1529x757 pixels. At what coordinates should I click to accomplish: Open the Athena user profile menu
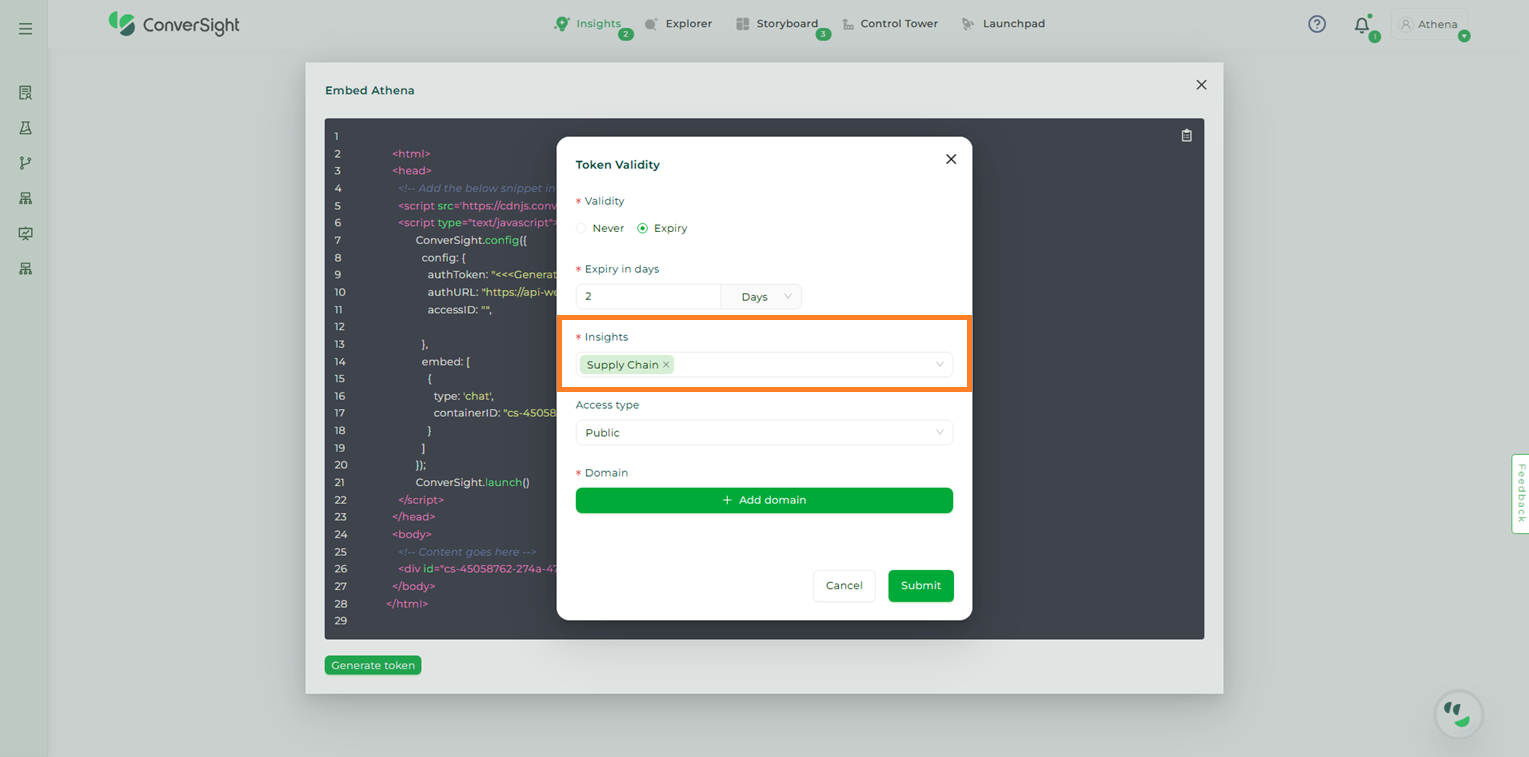tap(1429, 25)
